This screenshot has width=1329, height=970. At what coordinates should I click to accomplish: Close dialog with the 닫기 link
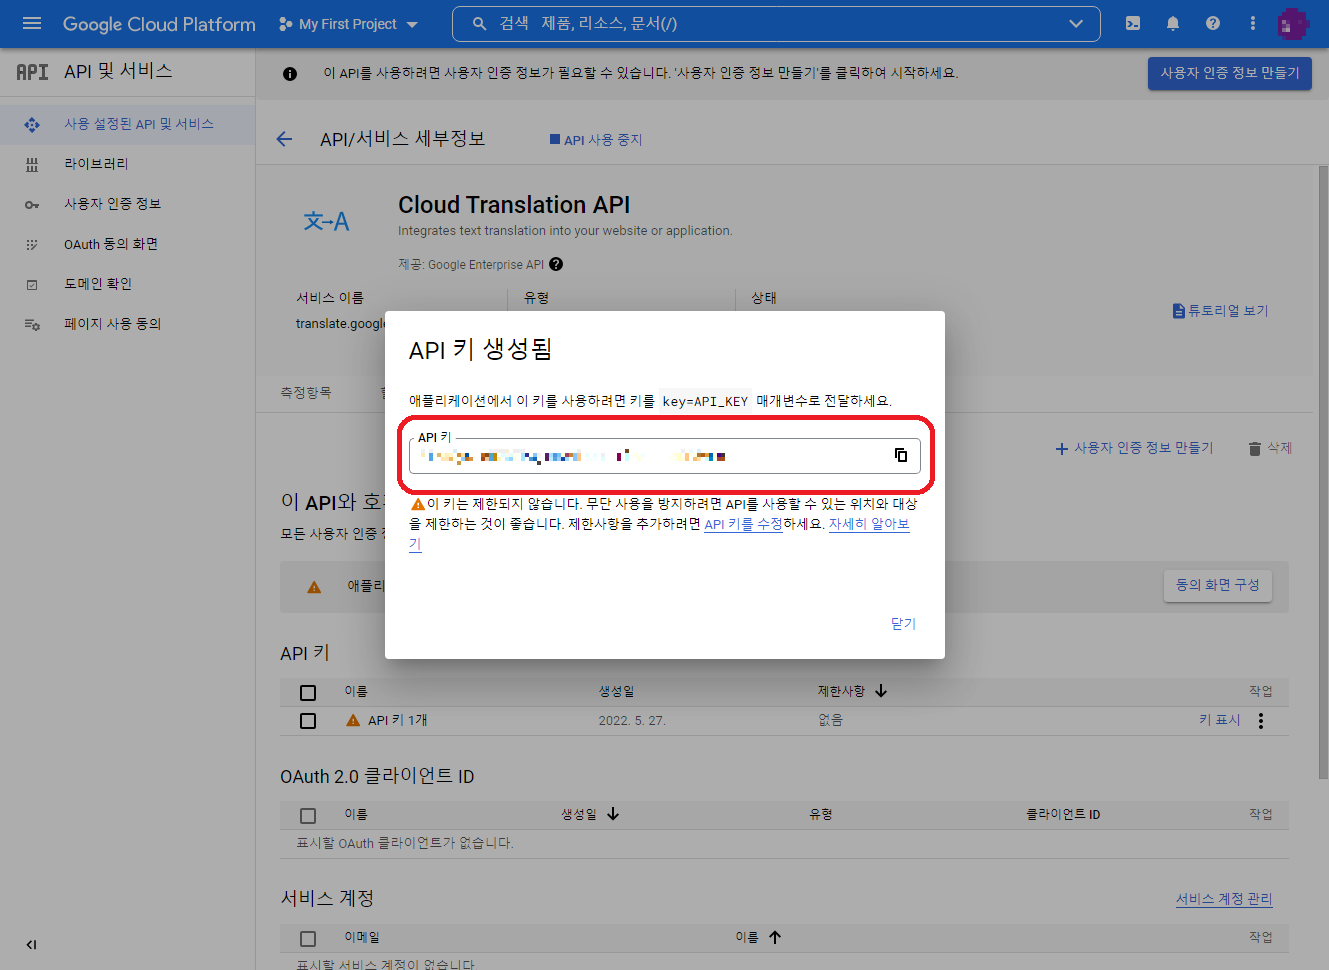pyautogui.click(x=902, y=622)
